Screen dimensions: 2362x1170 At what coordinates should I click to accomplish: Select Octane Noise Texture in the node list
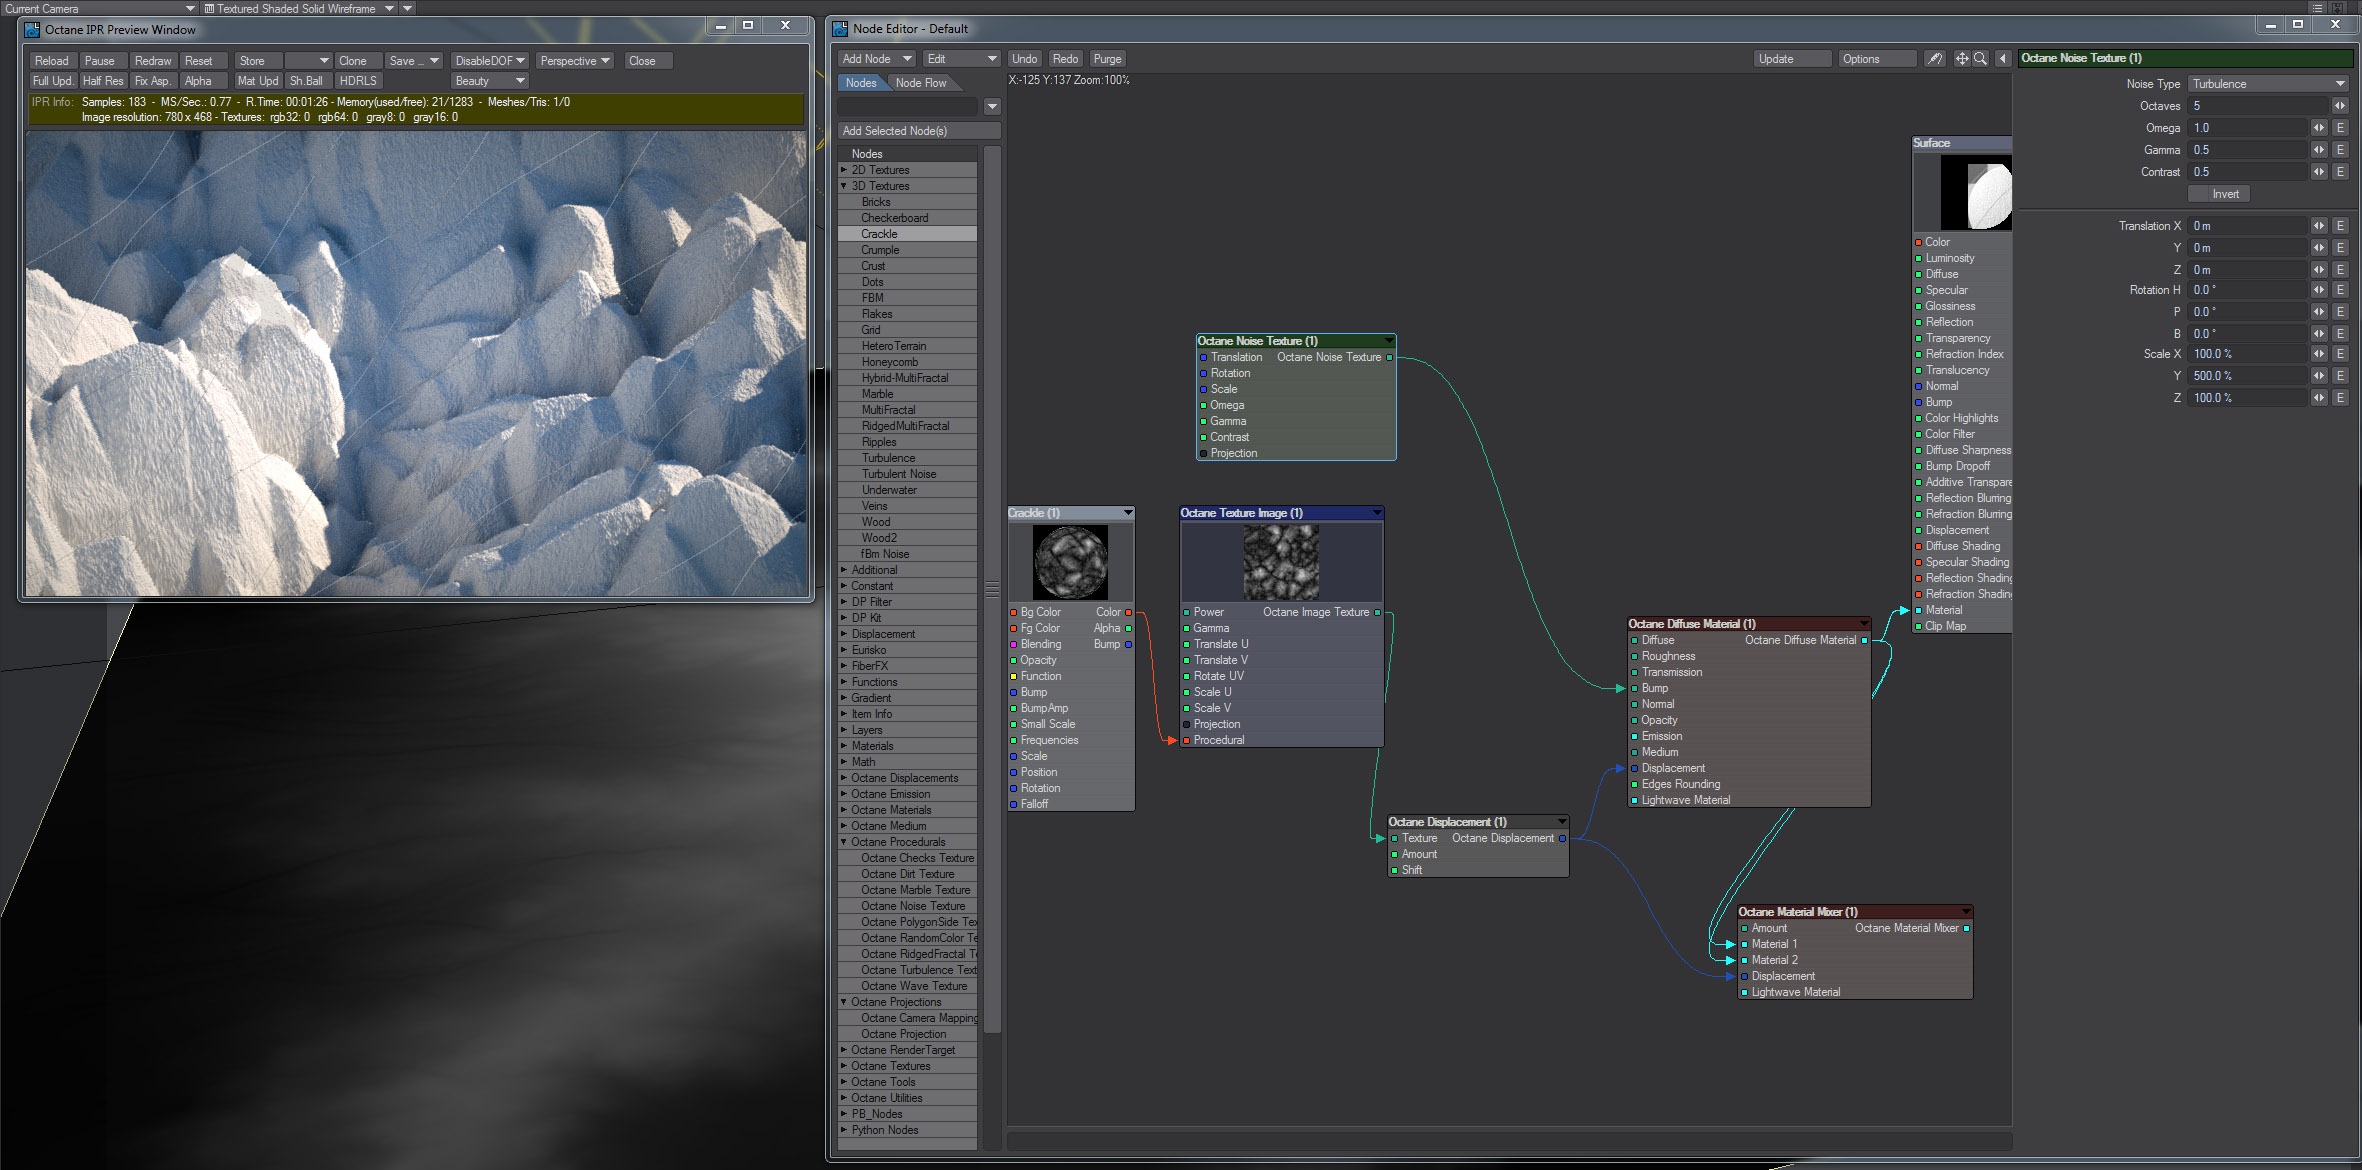(x=907, y=906)
